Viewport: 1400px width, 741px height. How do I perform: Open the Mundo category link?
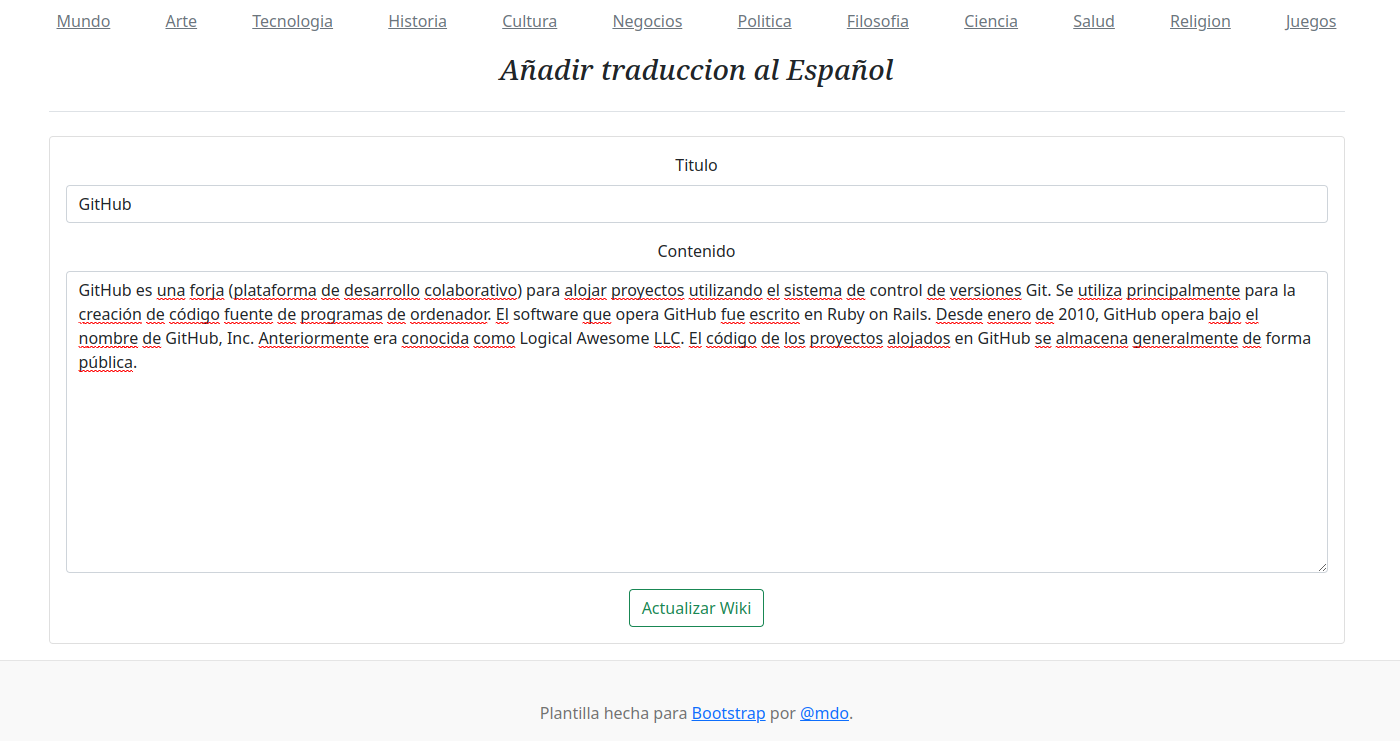[x=83, y=21]
